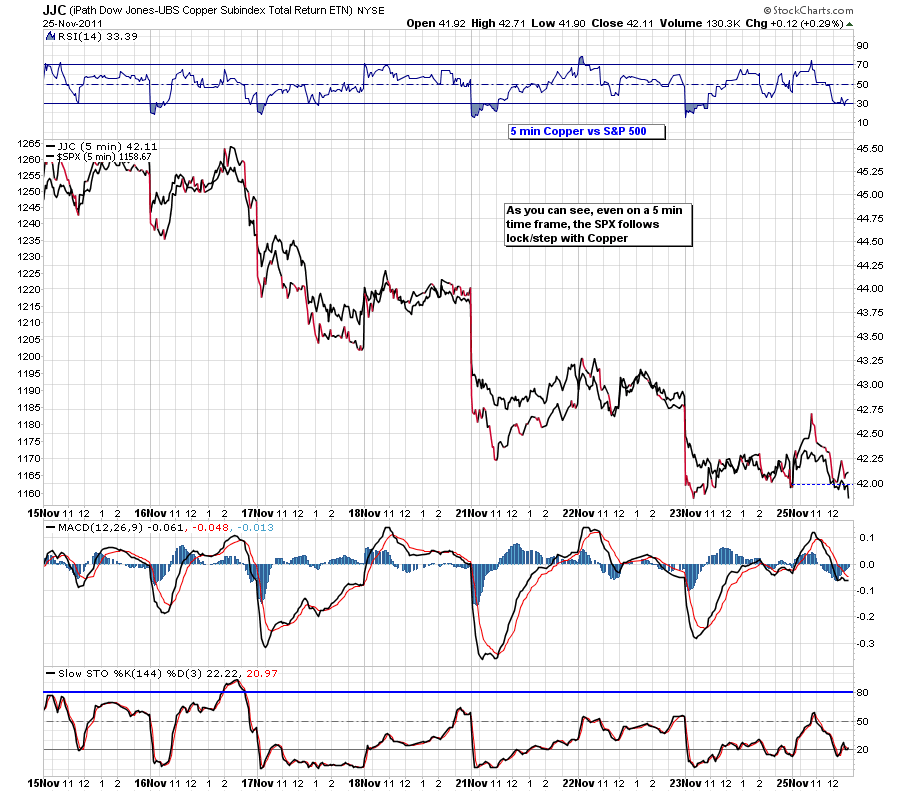The width and height of the screenshot is (900, 792).
Task: Click -0.2 on the MACD scale
Action: pyautogui.click(x=866, y=617)
